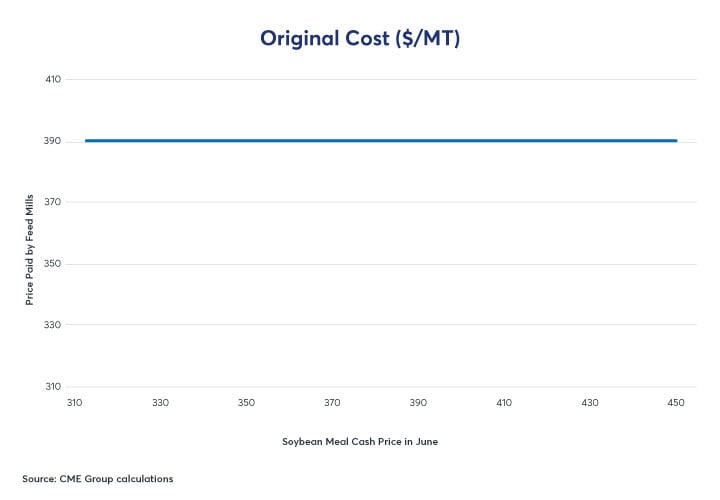Viewport: 720px width, 500px height.
Task: Click the right end of the blue line
Action: 675,141
